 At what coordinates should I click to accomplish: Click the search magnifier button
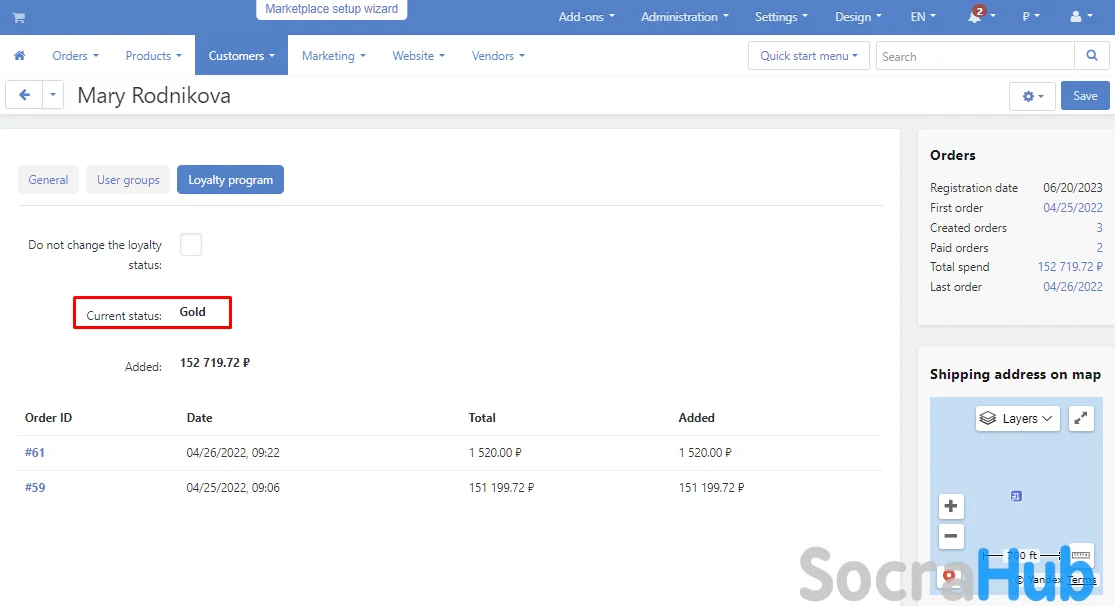tap(1091, 56)
